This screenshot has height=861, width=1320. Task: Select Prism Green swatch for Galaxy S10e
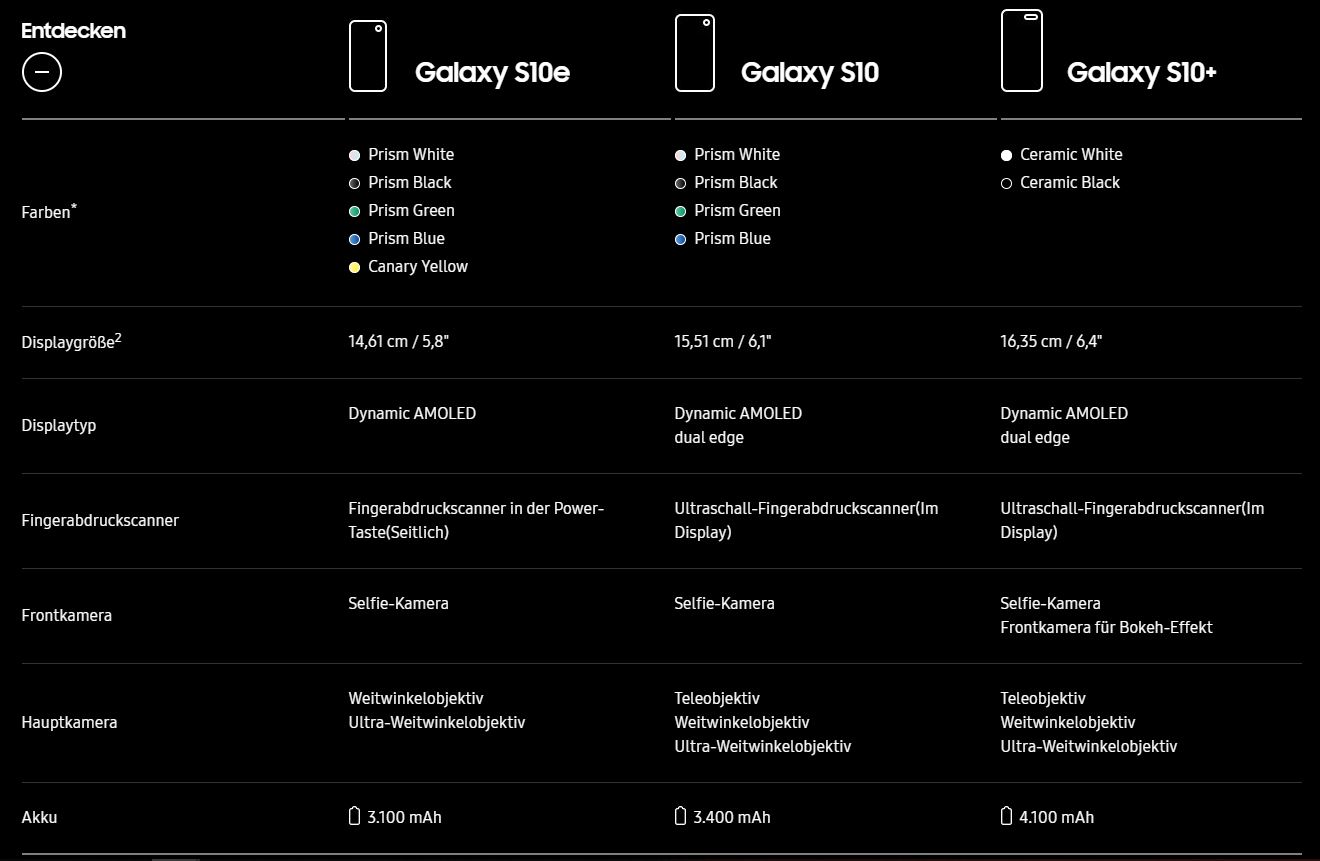coord(354,211)
